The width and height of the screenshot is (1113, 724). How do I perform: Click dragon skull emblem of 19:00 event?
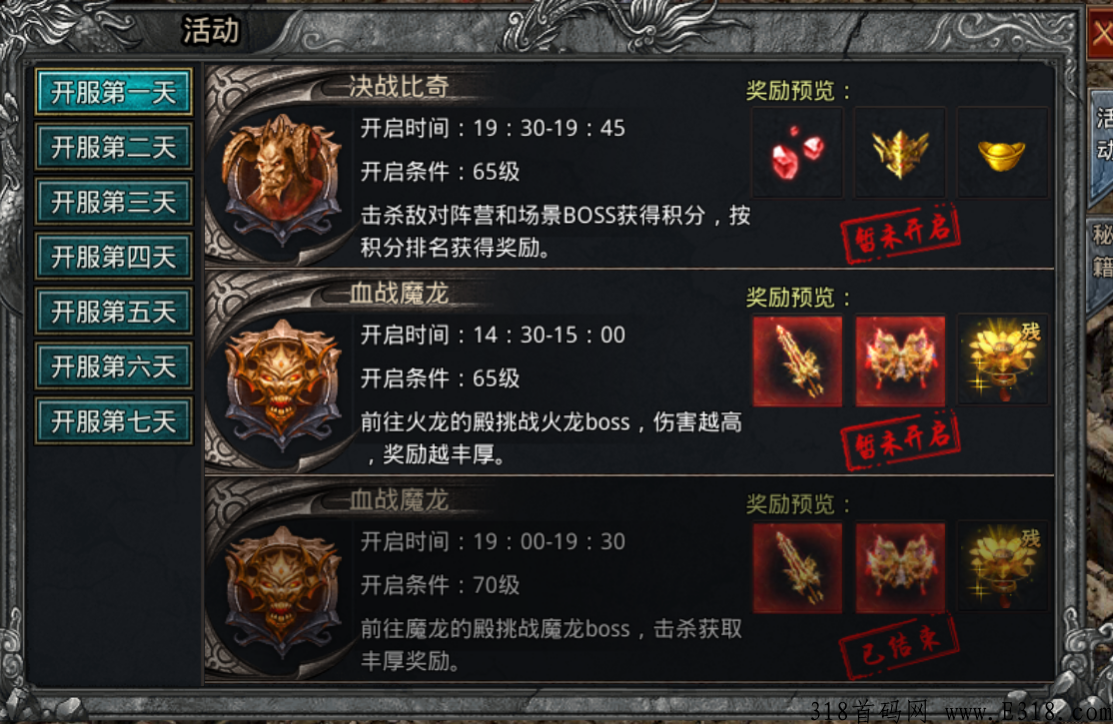click(x=283, y=591)
